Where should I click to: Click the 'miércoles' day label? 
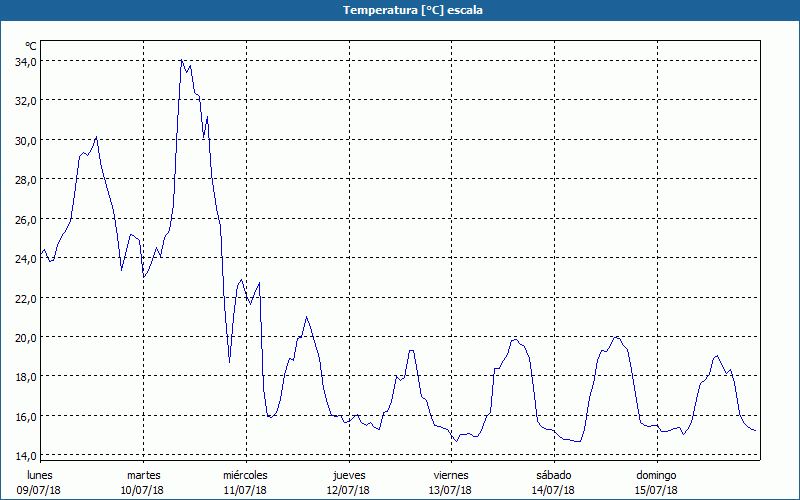245,475
